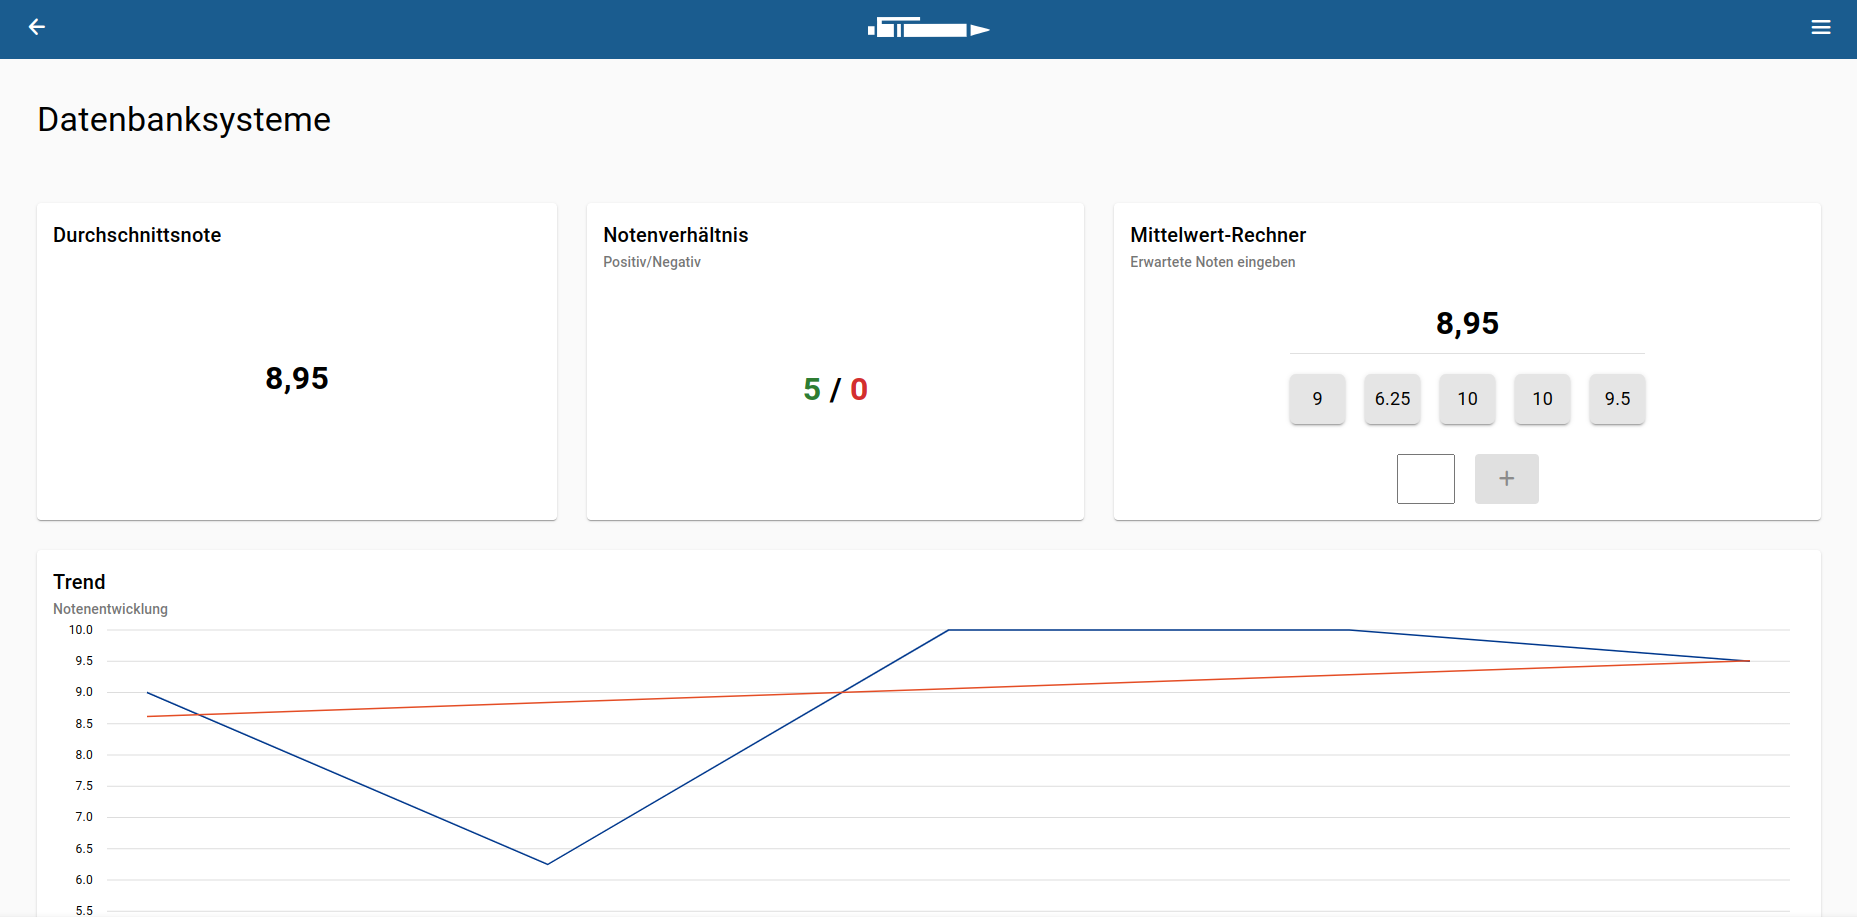Click the Notenverhältnis card title

point(675,235)
